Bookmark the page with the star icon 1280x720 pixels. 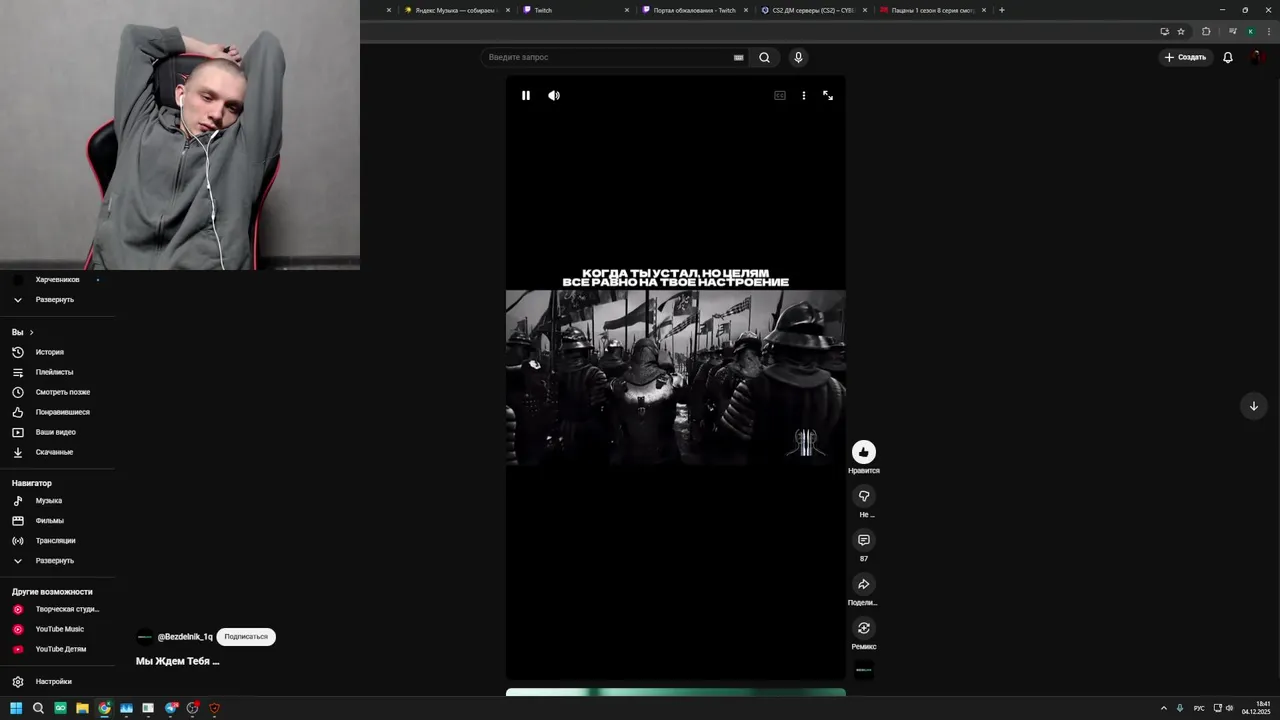[1181, 31]
